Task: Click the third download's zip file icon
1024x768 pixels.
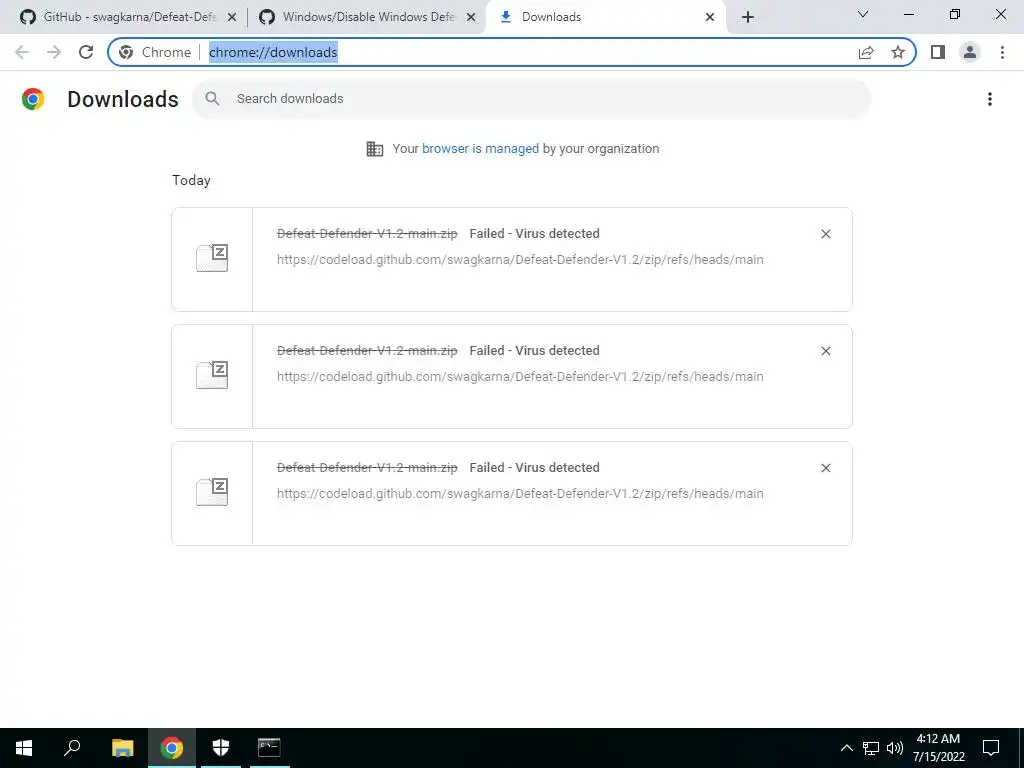Action: click(212, 492)
